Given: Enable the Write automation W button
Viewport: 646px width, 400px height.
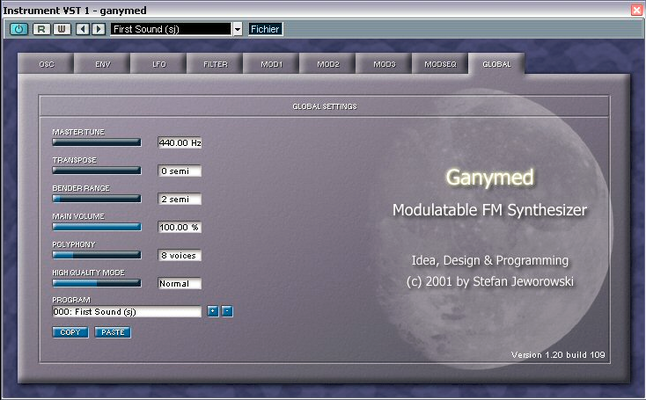Looking at the screenshot, I should (62, 29).
